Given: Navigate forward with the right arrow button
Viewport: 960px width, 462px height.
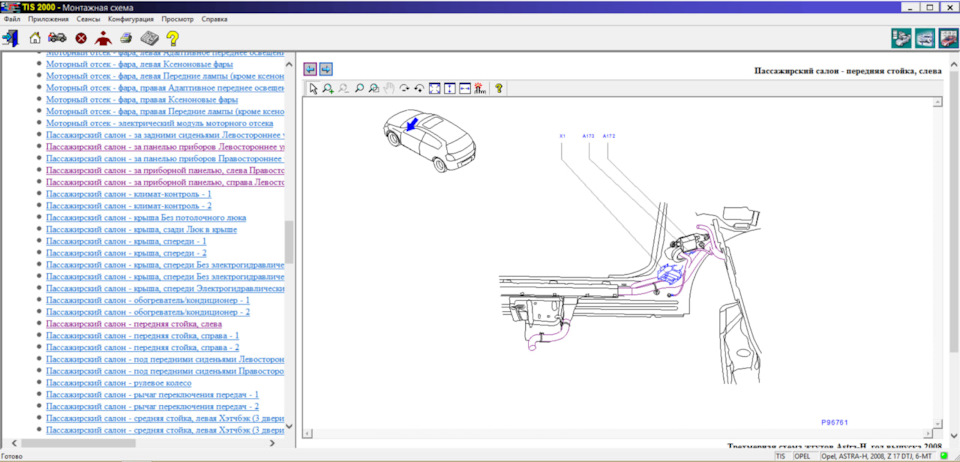Looking at the screenshot, I should (326, 69).
